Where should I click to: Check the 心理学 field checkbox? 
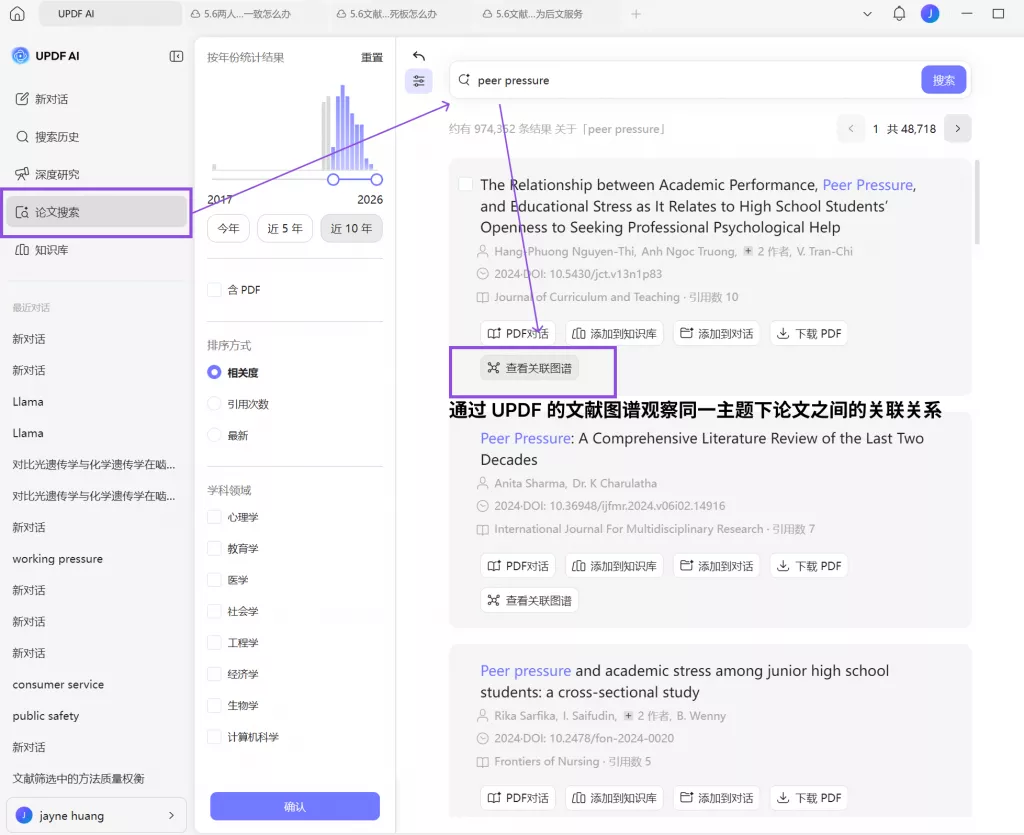(214, 517)
